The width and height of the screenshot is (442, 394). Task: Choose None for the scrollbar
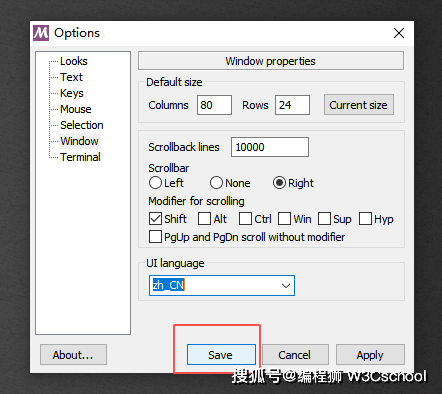pos(216,183)
